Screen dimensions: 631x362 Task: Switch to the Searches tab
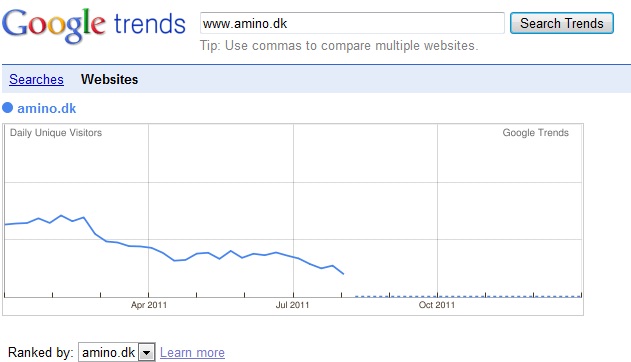pos(36,79)
